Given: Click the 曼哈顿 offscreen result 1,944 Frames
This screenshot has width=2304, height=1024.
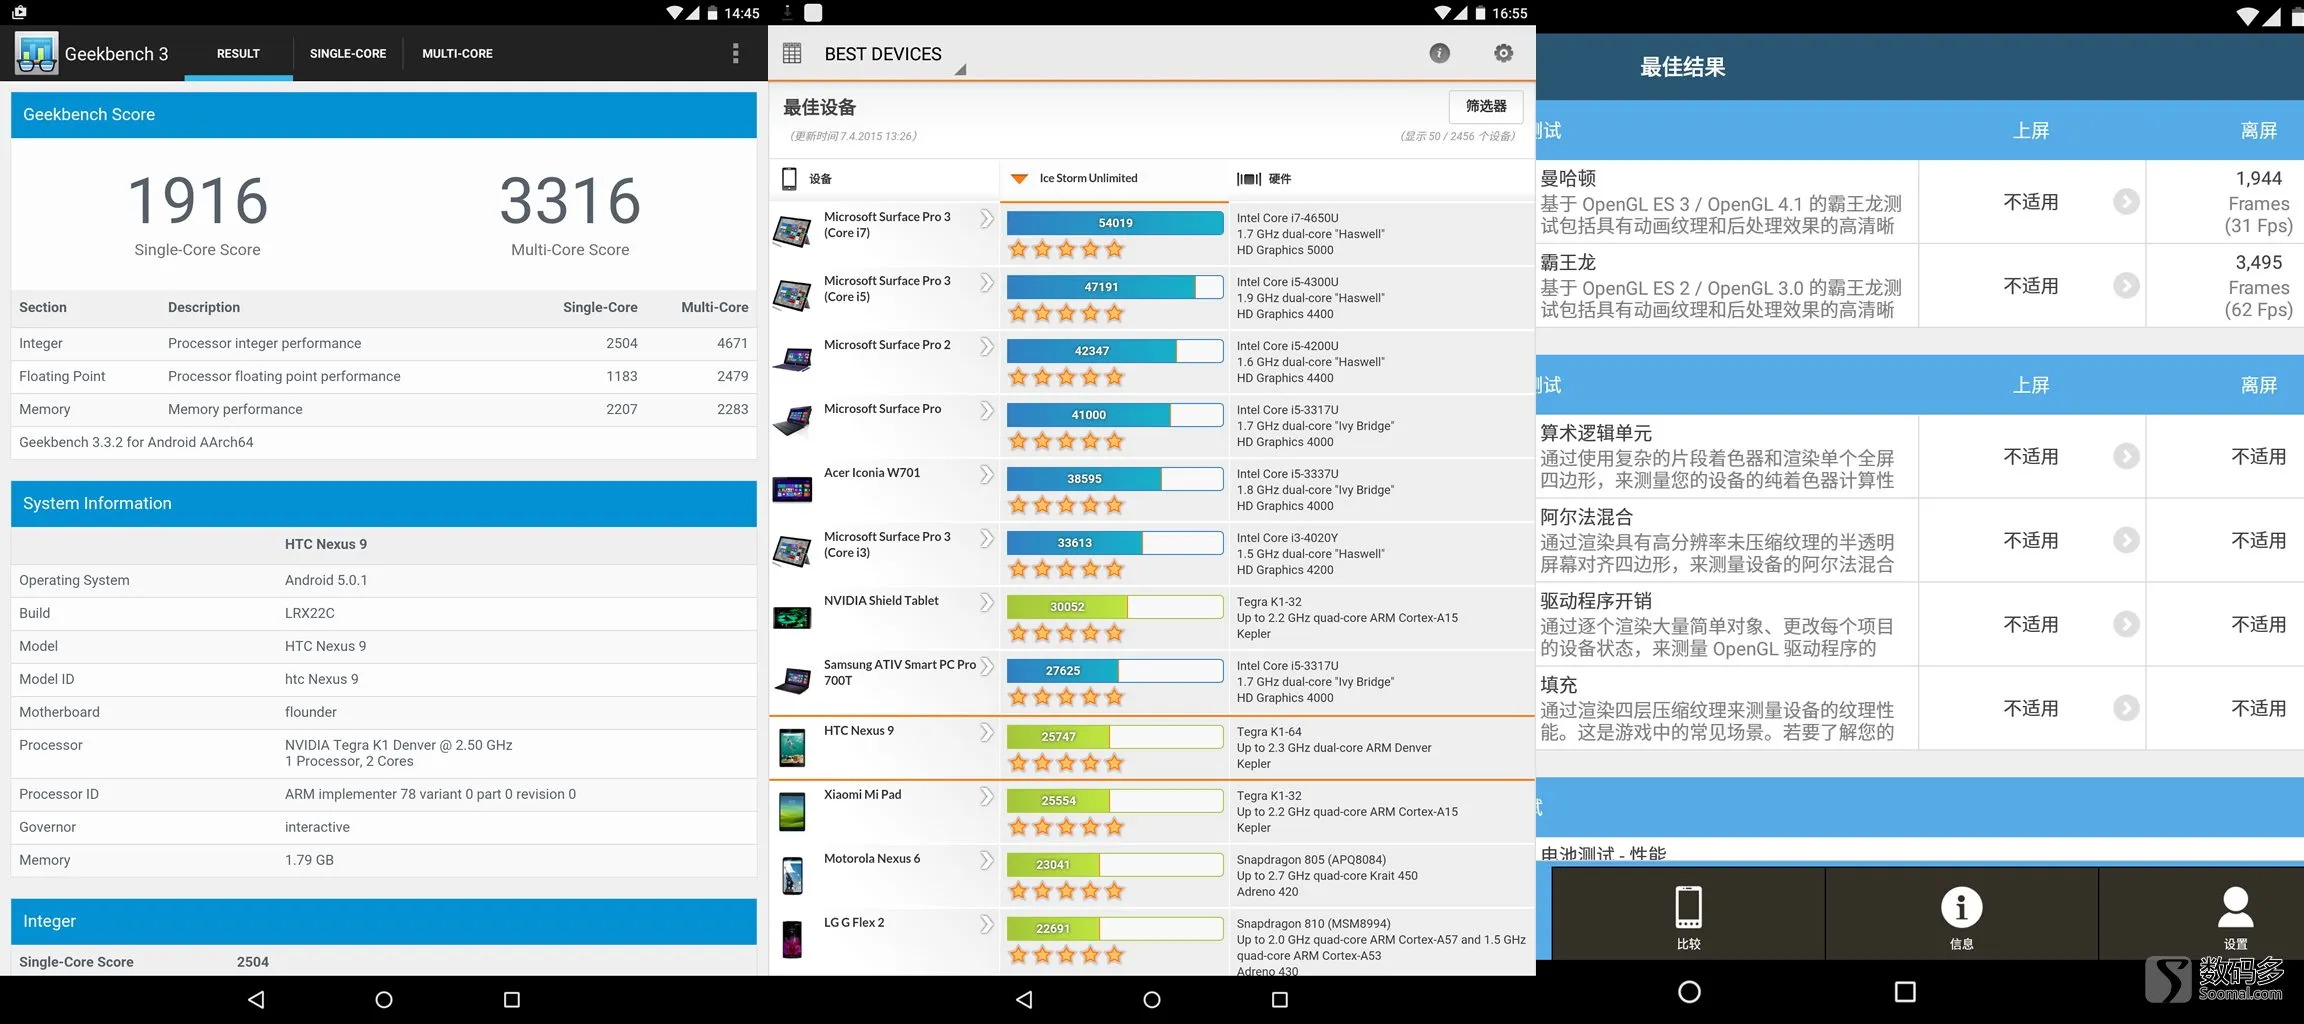Looking at the screenshot, I should click(x=2258, y=202).
